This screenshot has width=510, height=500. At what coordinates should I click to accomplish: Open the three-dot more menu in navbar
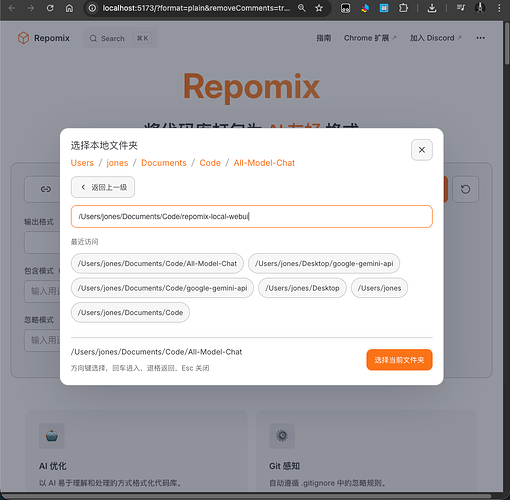pos(480,38)
